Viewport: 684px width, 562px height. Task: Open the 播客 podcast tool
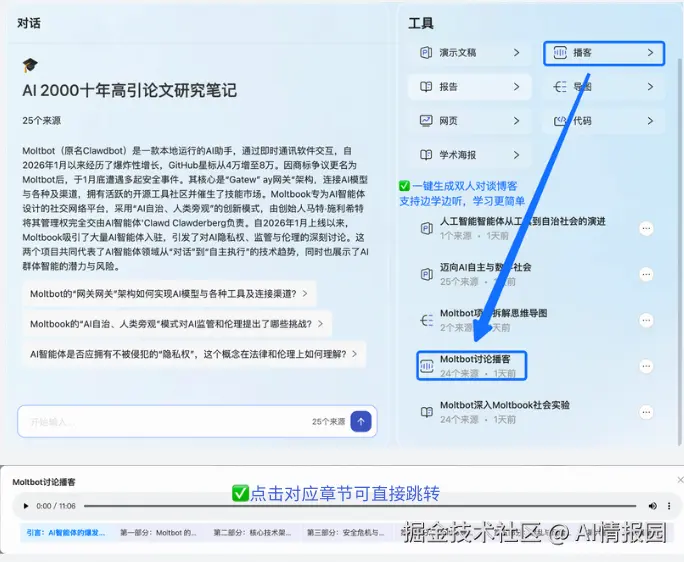click(x=604, y=53)
